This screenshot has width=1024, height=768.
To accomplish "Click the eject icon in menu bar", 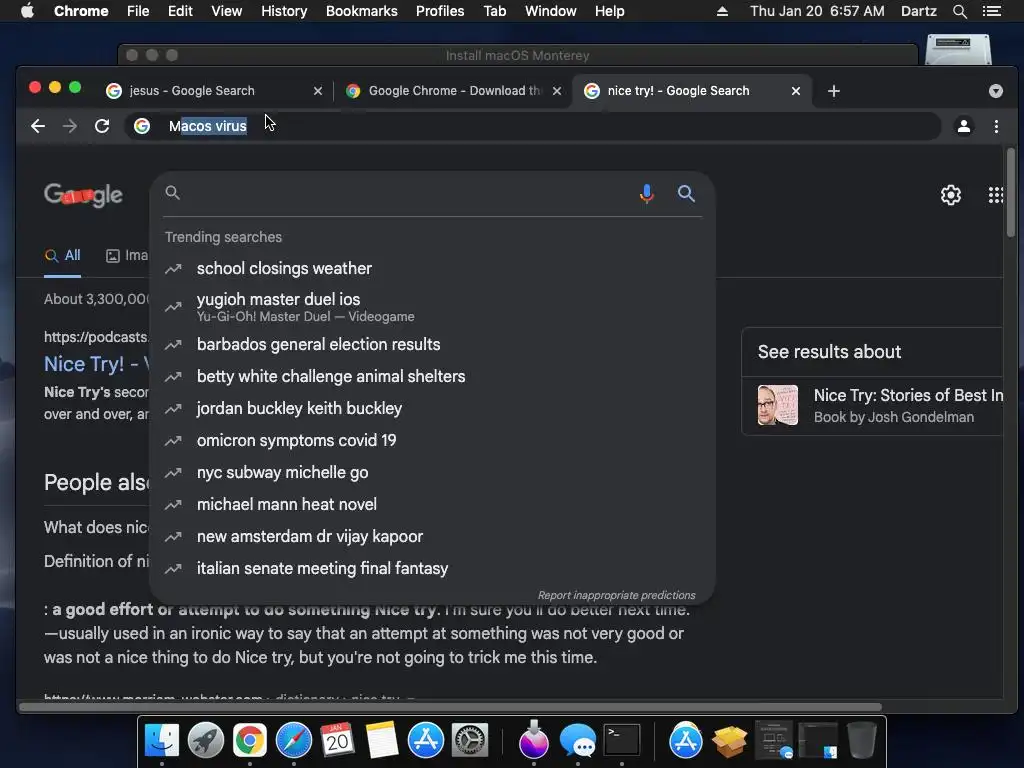I will point(722,11).
